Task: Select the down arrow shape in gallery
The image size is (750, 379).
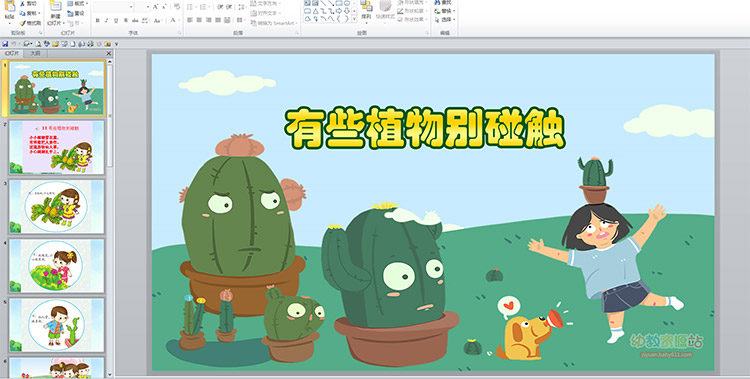Action: pos(347,11)
